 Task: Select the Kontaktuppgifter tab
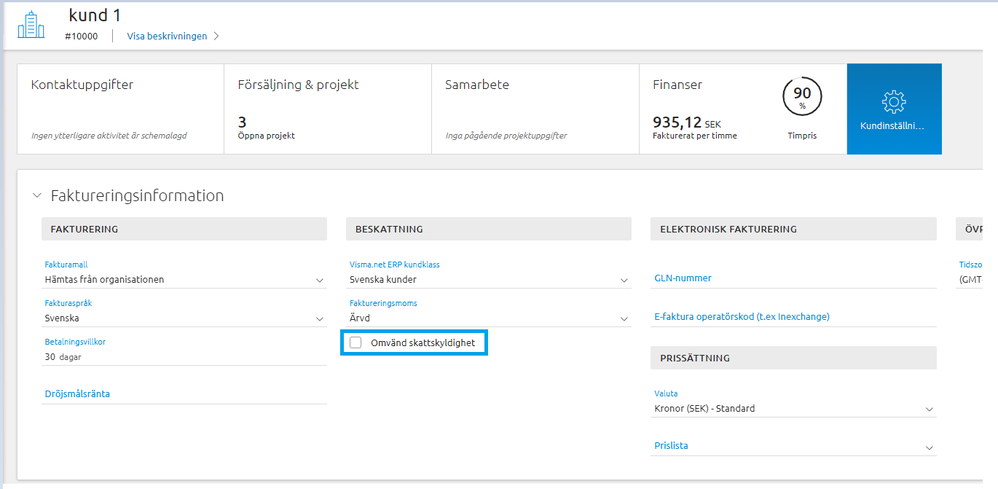pyautogui.click(x=120, y=109)
